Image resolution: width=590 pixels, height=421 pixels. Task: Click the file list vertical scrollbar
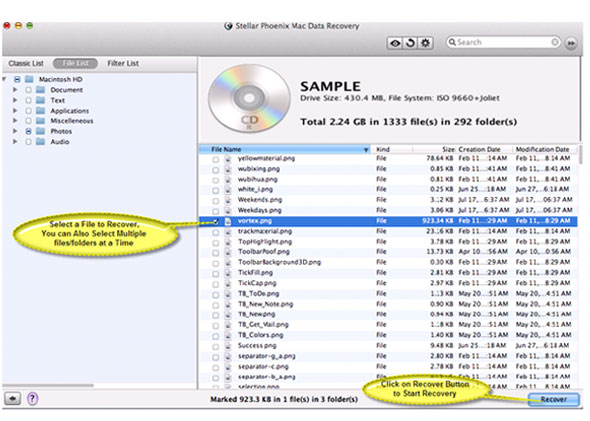click(x=581, y=155)
